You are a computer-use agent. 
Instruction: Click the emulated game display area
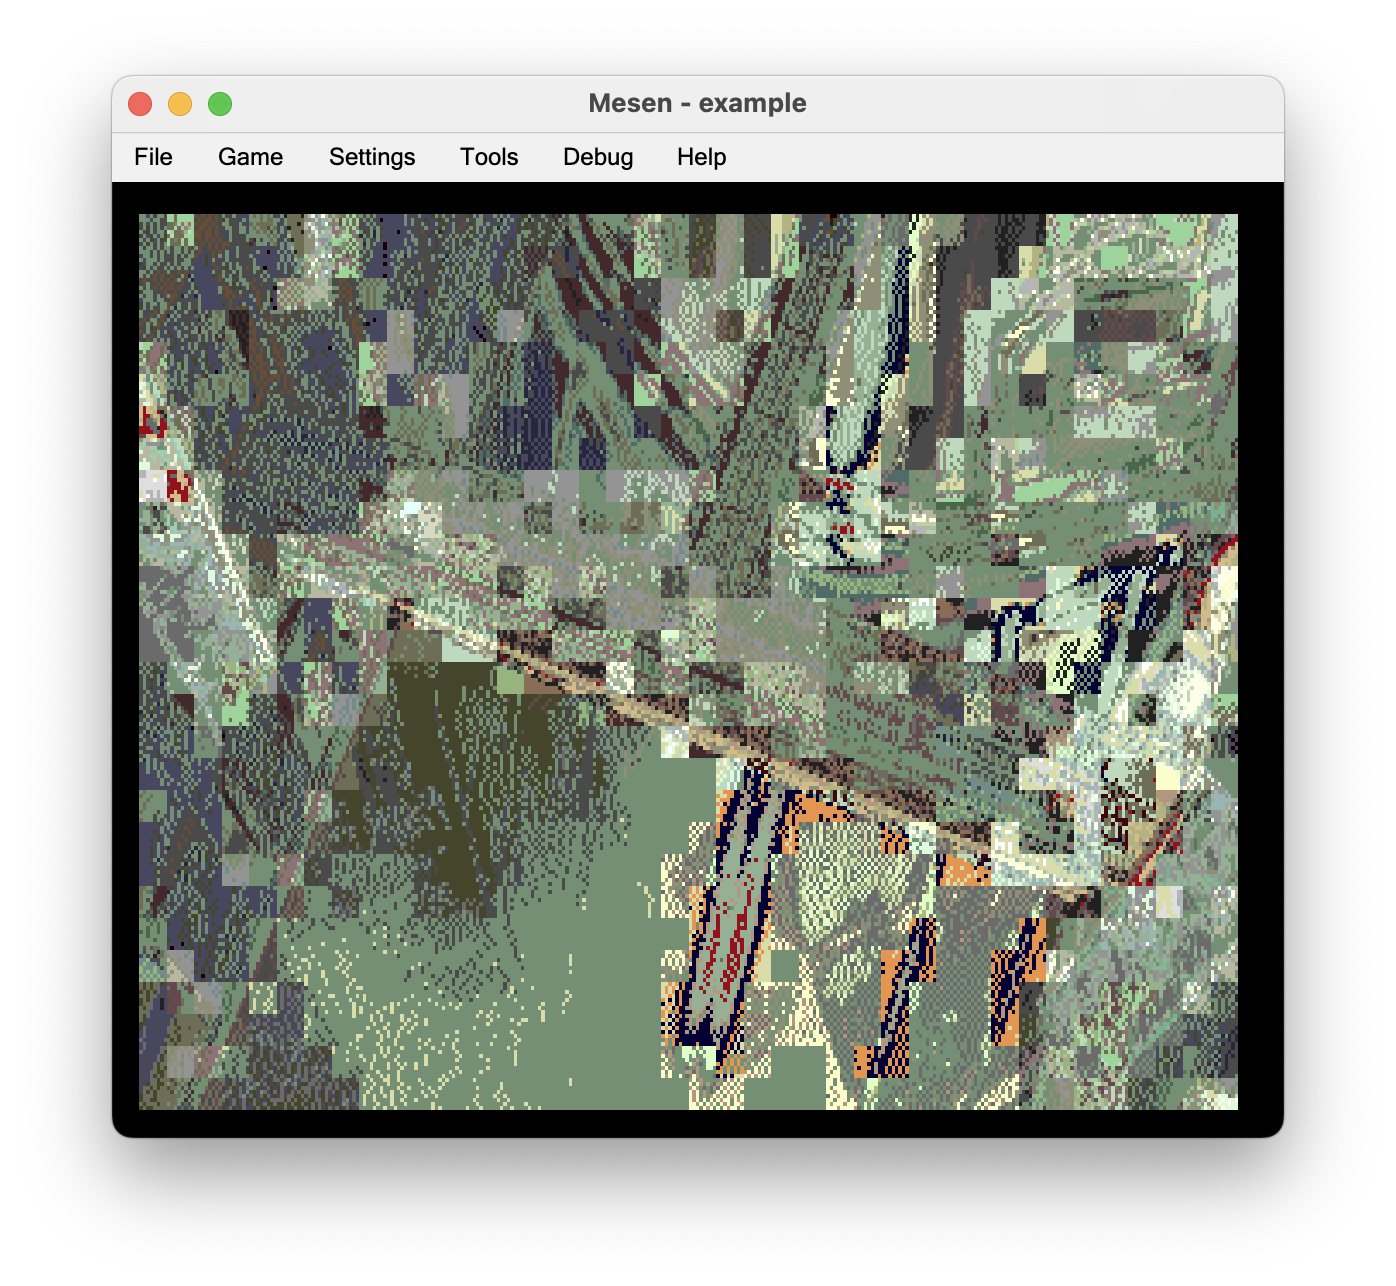(x=688, y=661)
